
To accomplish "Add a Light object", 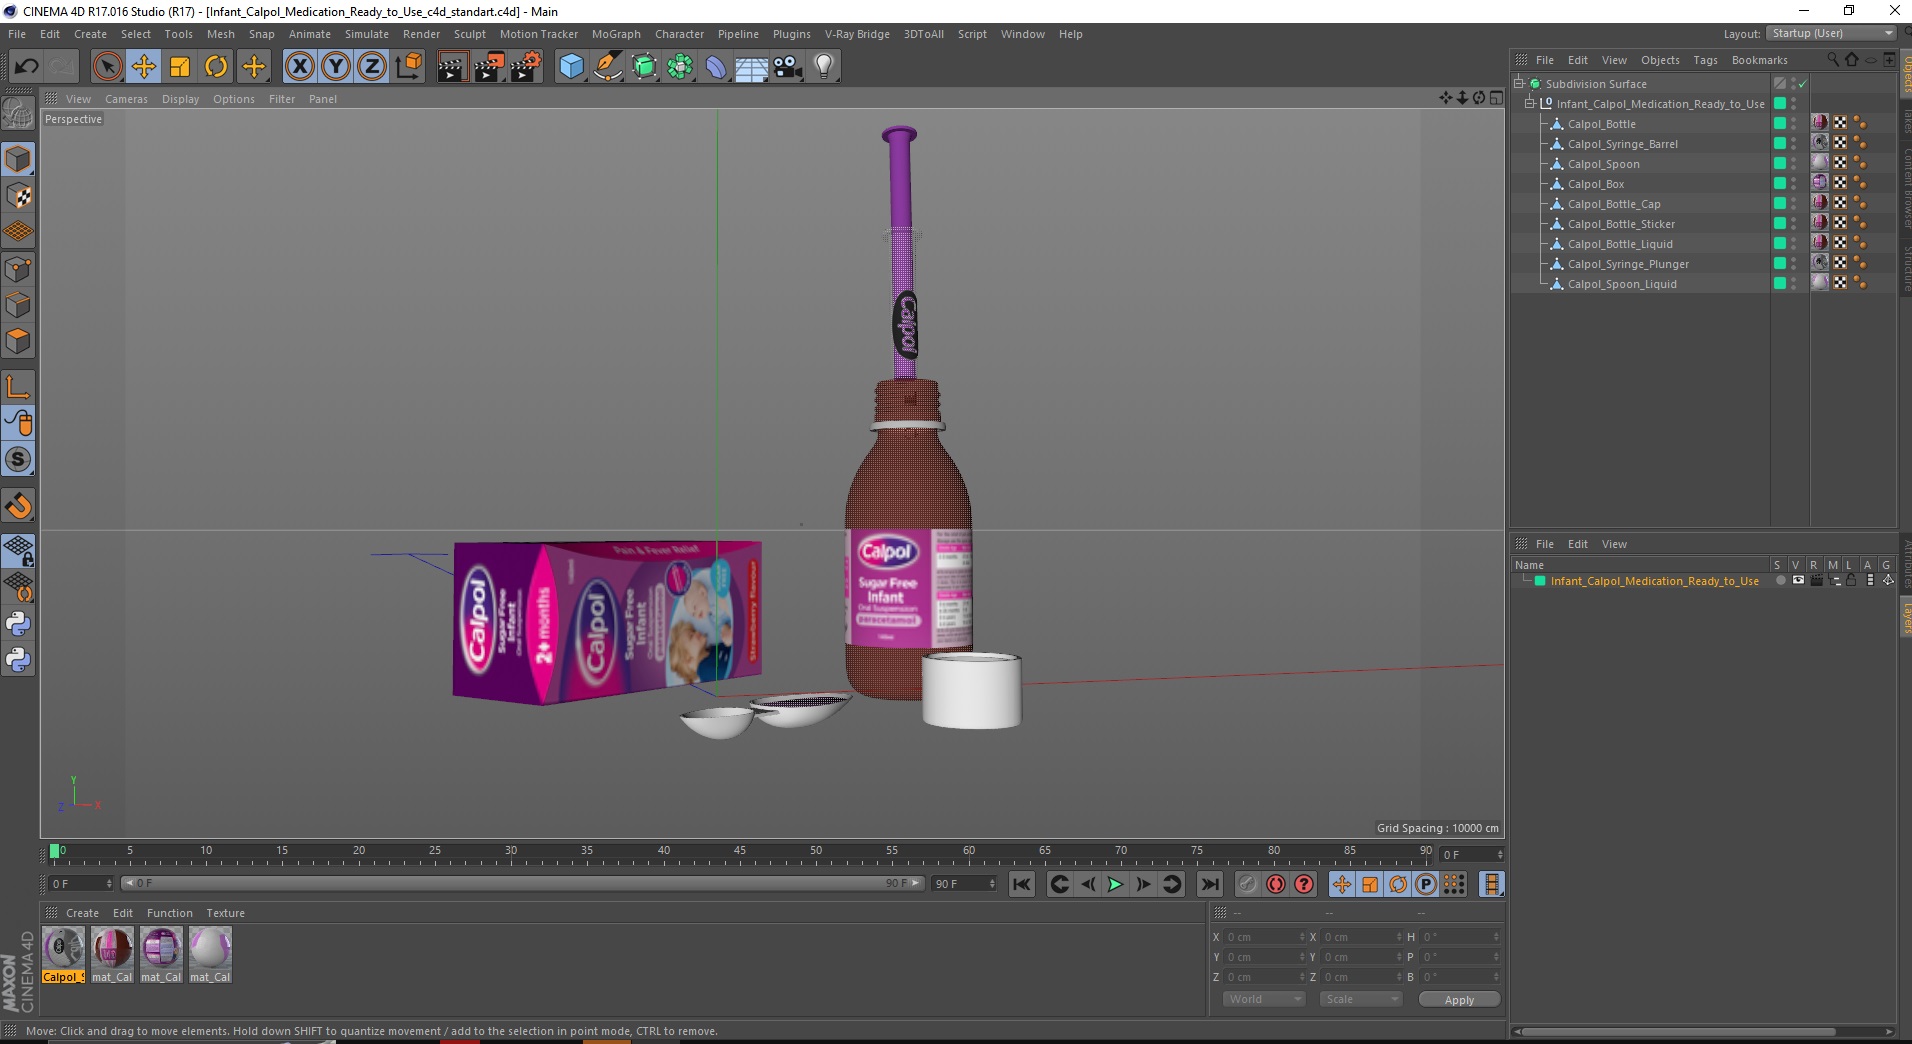I will (x=824, y=67).
